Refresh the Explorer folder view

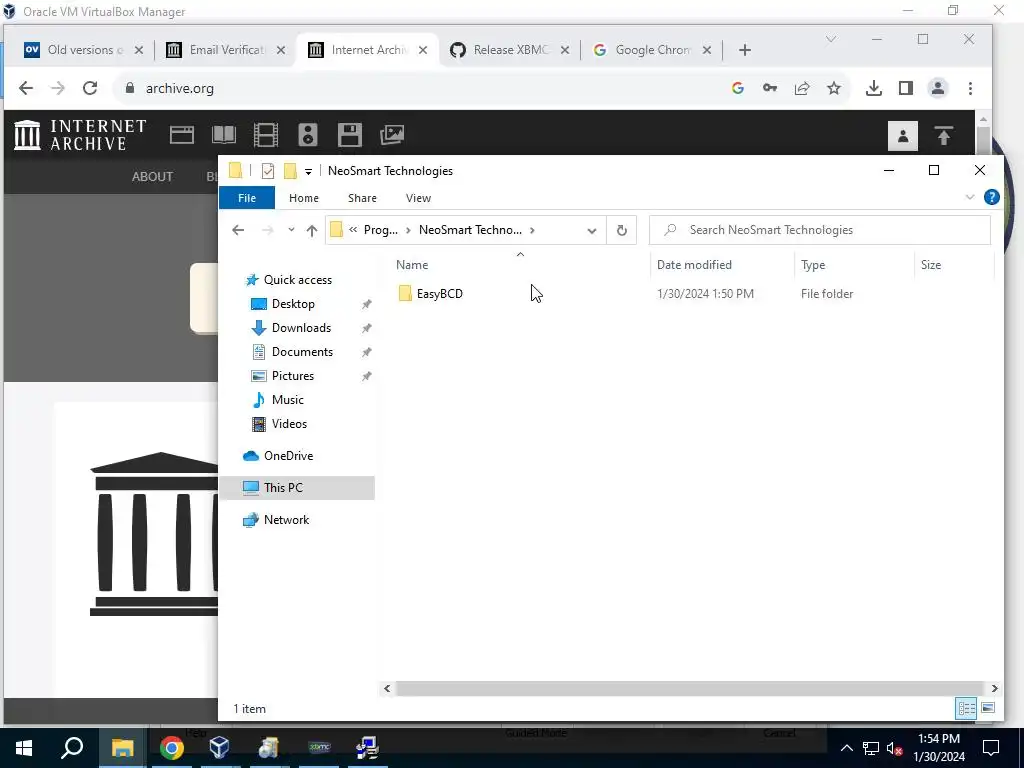[622, 230]
